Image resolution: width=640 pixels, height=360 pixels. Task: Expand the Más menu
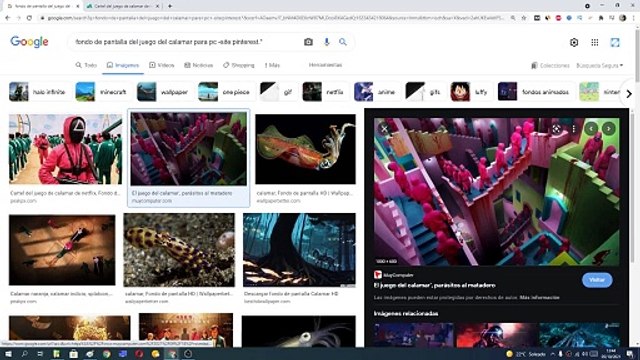[x=272, y=65]
